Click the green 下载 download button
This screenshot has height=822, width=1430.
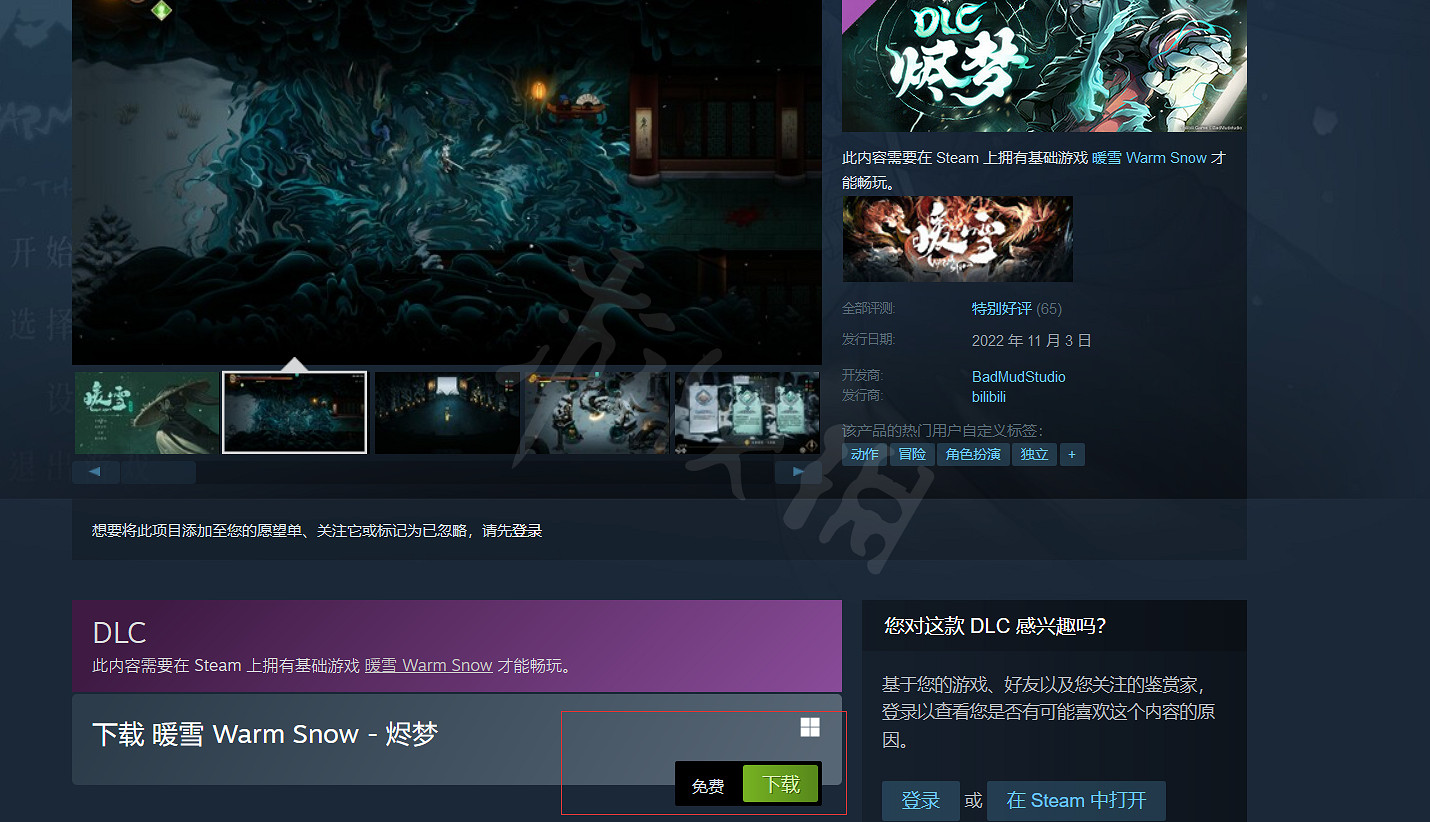[x=780, y=784]
